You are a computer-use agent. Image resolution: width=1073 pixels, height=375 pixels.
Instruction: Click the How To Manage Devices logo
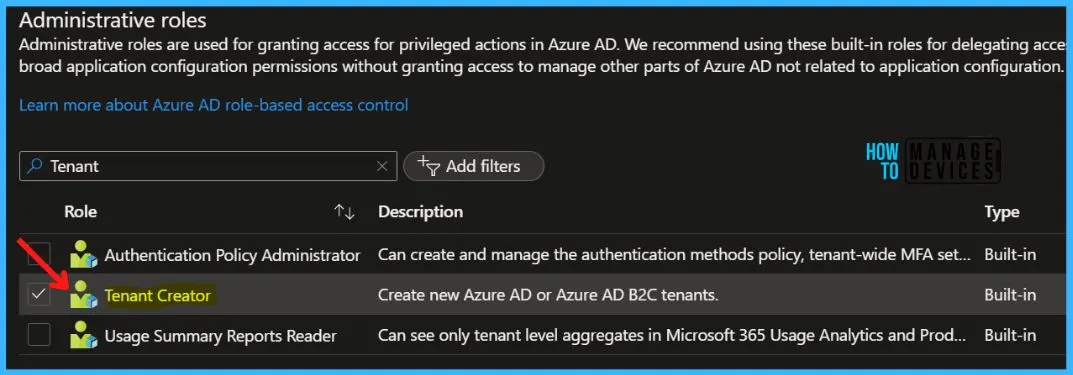tap(933, 159)
